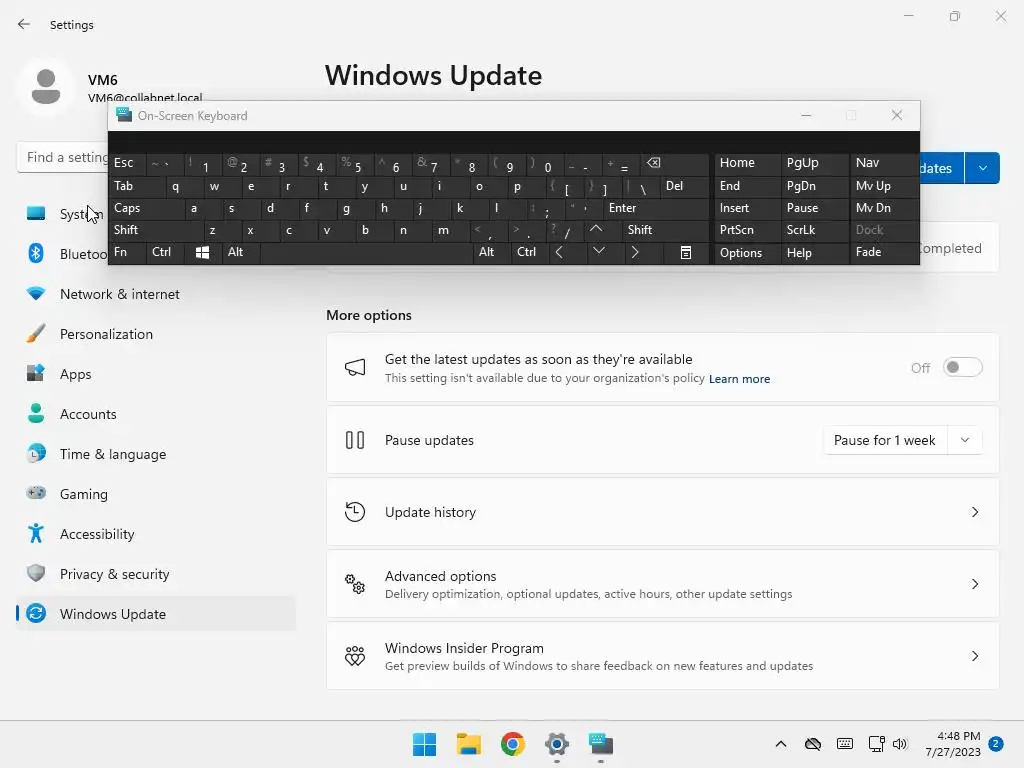Image resolution: width=1024 pixels, height=768 pixels.
Task: Click the Privacy & security shield icon
Action: click(x=36, y=573)
